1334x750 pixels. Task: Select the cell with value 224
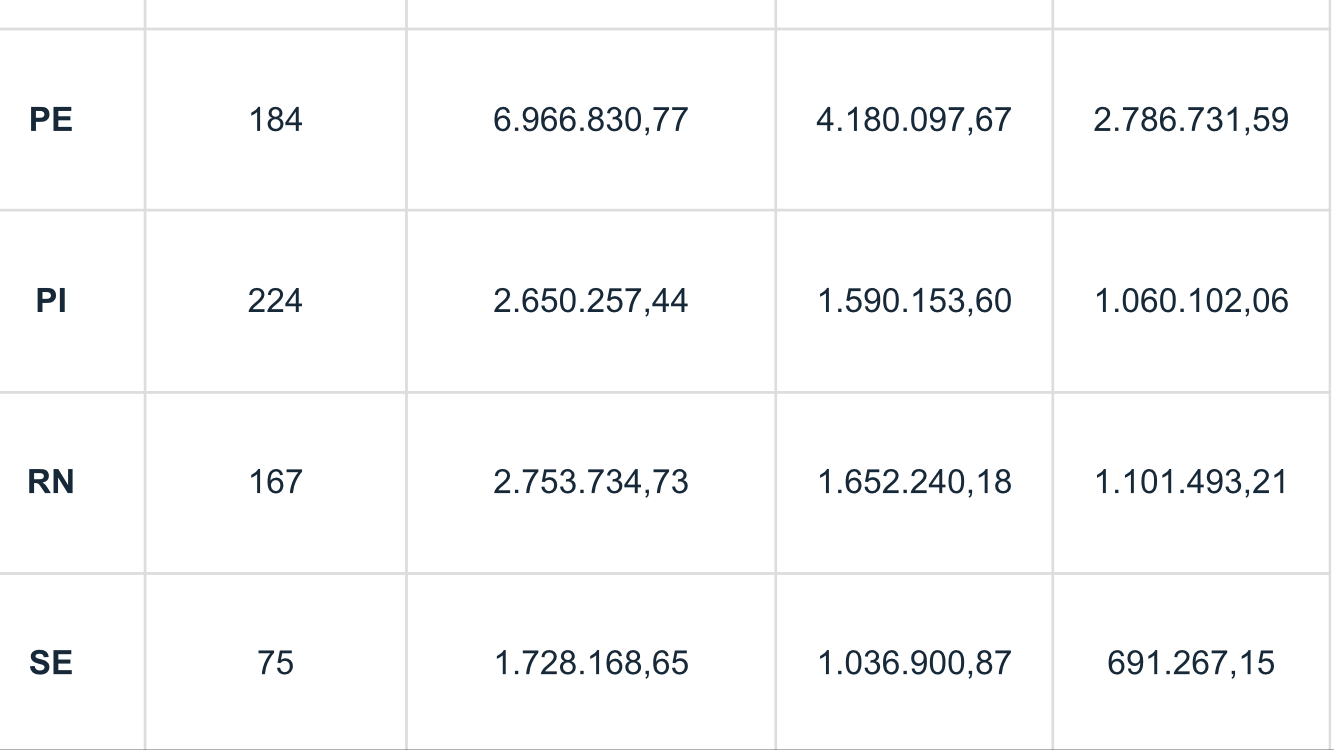pos(275,301)
